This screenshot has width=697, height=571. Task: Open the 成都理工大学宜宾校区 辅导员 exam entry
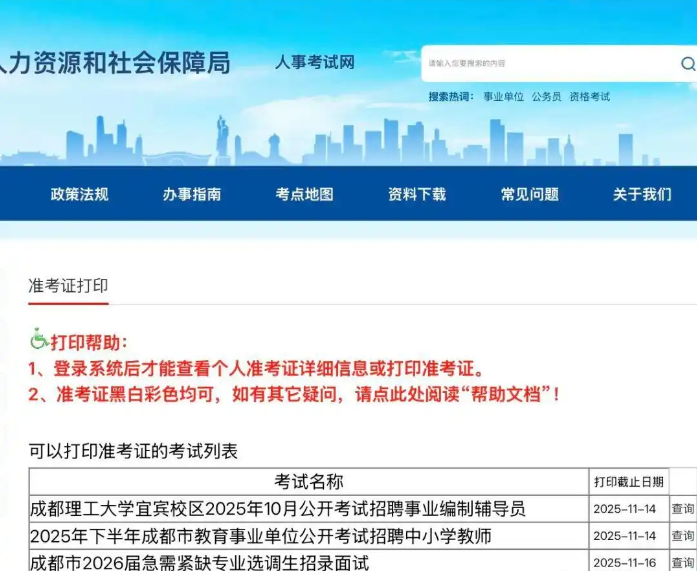click(x=278, y=509)
